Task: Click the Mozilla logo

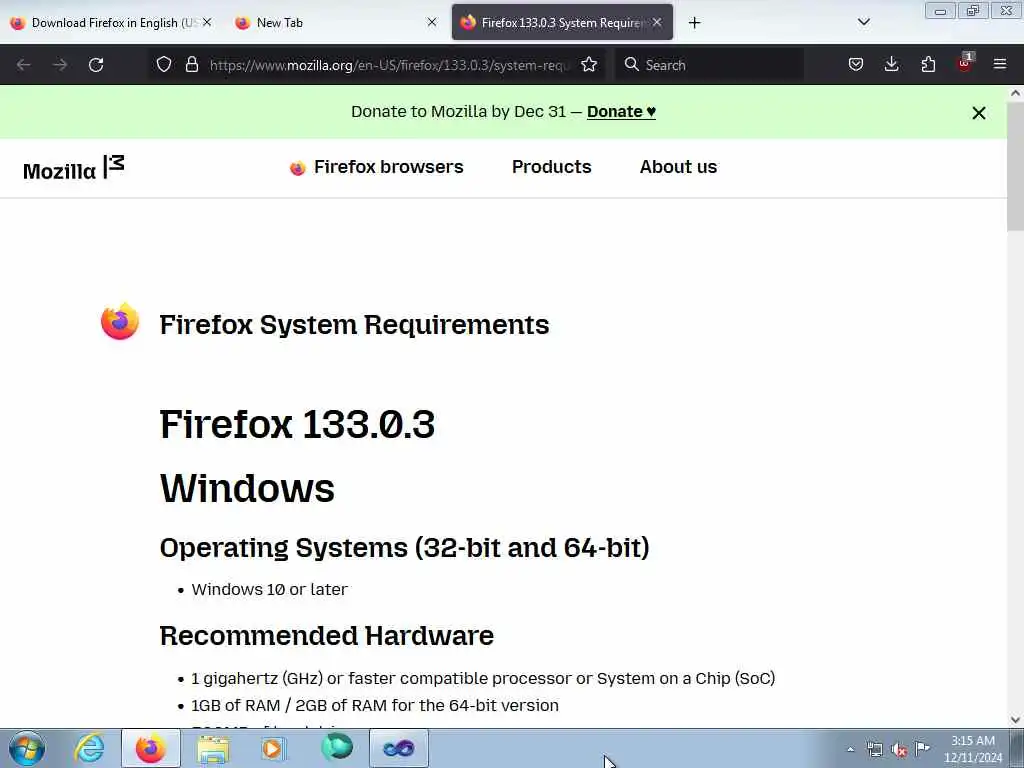Action: (x=73, y=168)
